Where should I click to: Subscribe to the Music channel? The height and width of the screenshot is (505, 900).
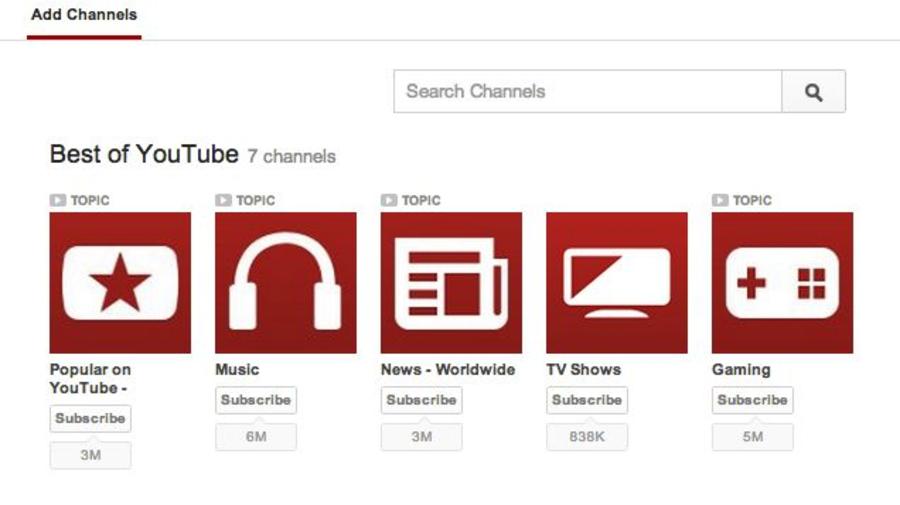256,400
